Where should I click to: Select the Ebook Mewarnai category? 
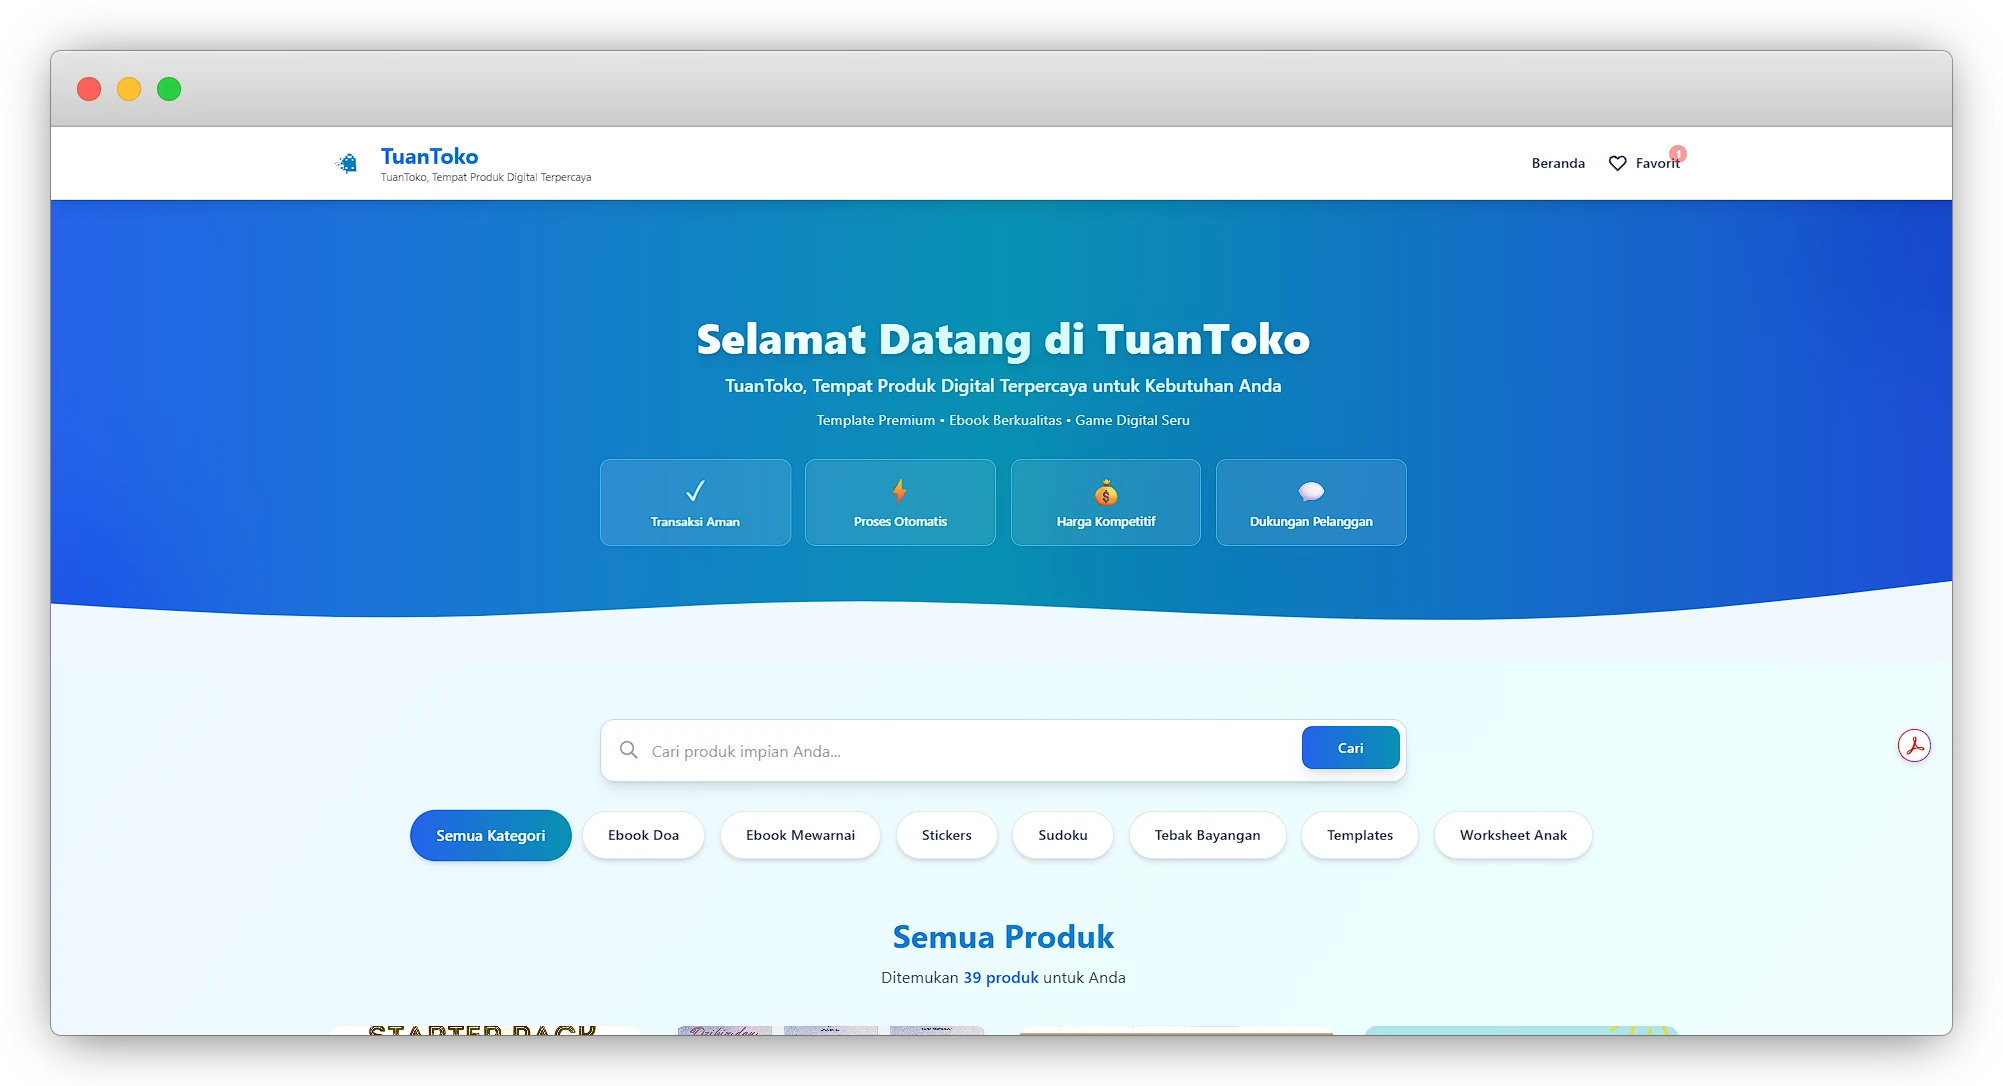click(800, 835)
